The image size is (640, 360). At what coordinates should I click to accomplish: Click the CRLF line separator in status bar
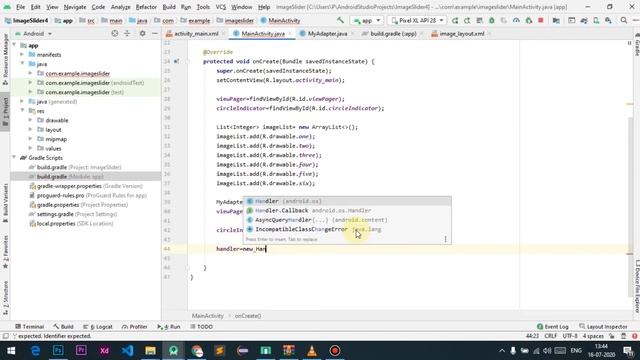(x=551, y=336)
